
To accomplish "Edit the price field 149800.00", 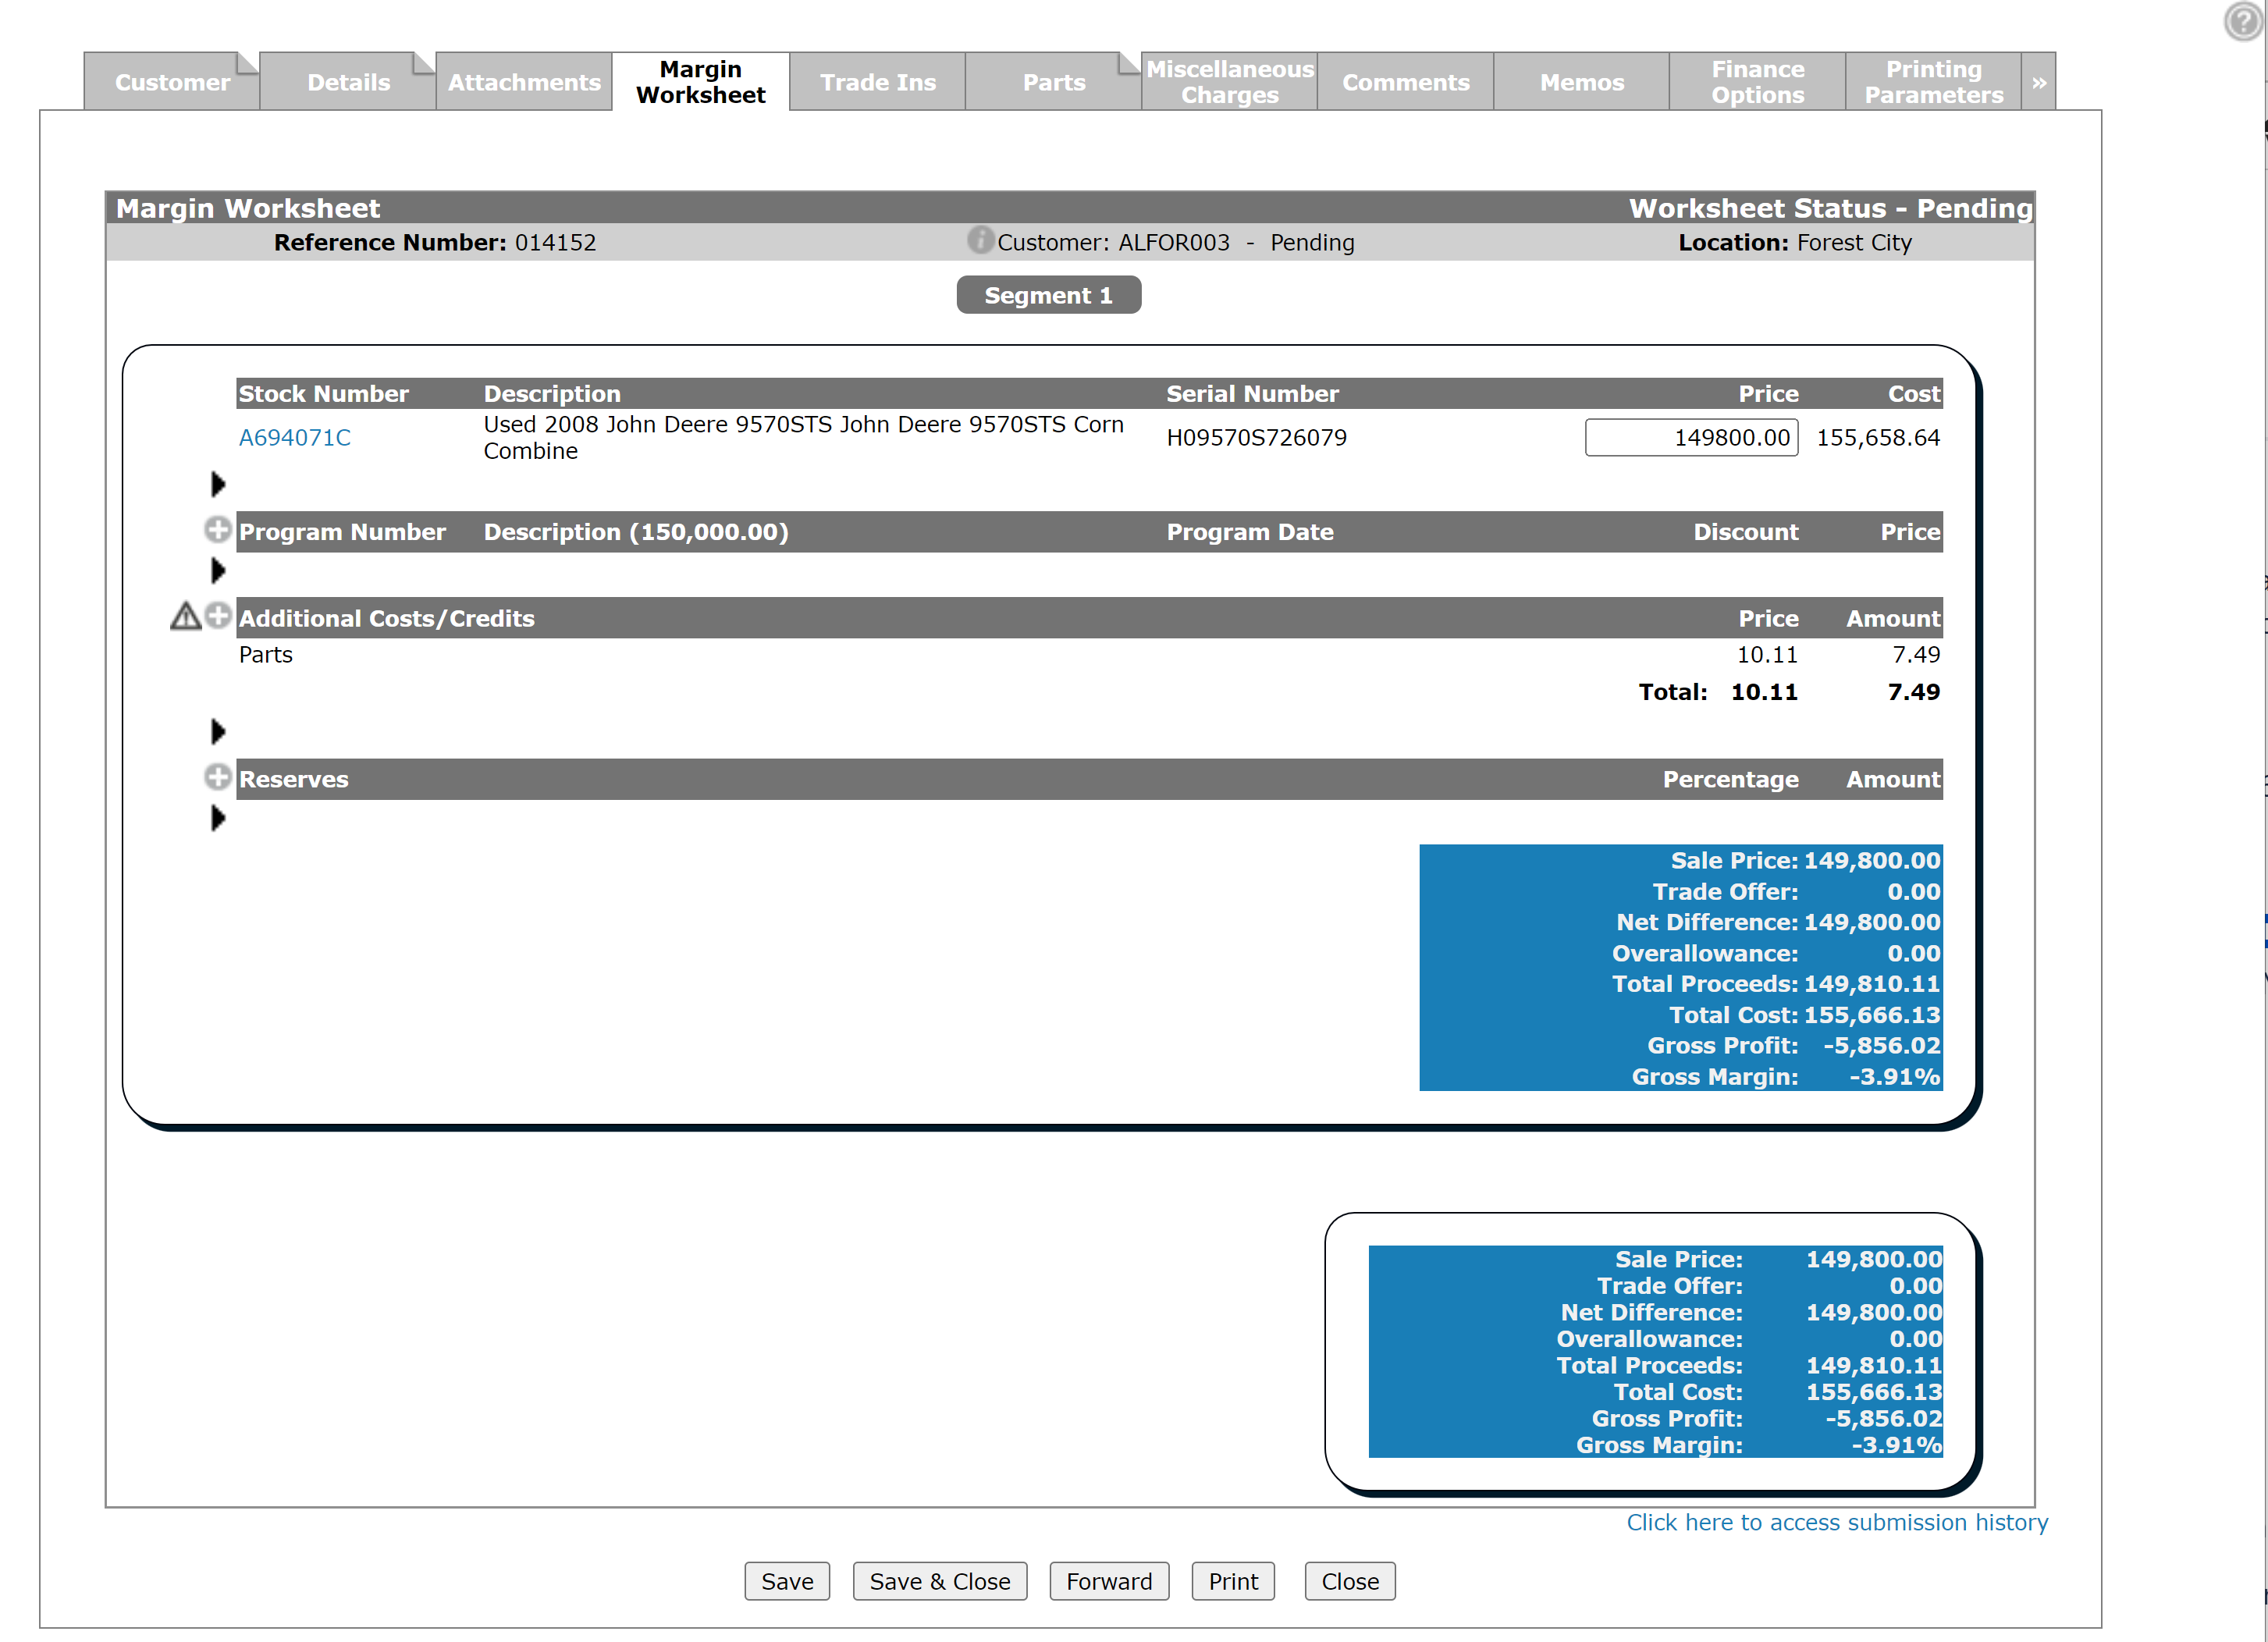I will pos(1691,438).
